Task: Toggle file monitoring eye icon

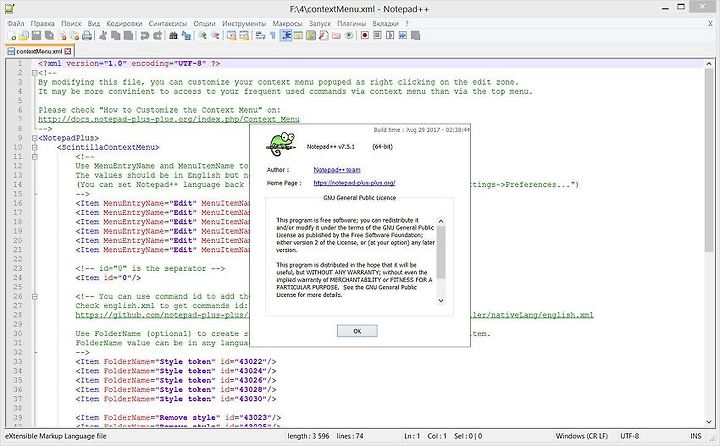Action: pos(349,35)
